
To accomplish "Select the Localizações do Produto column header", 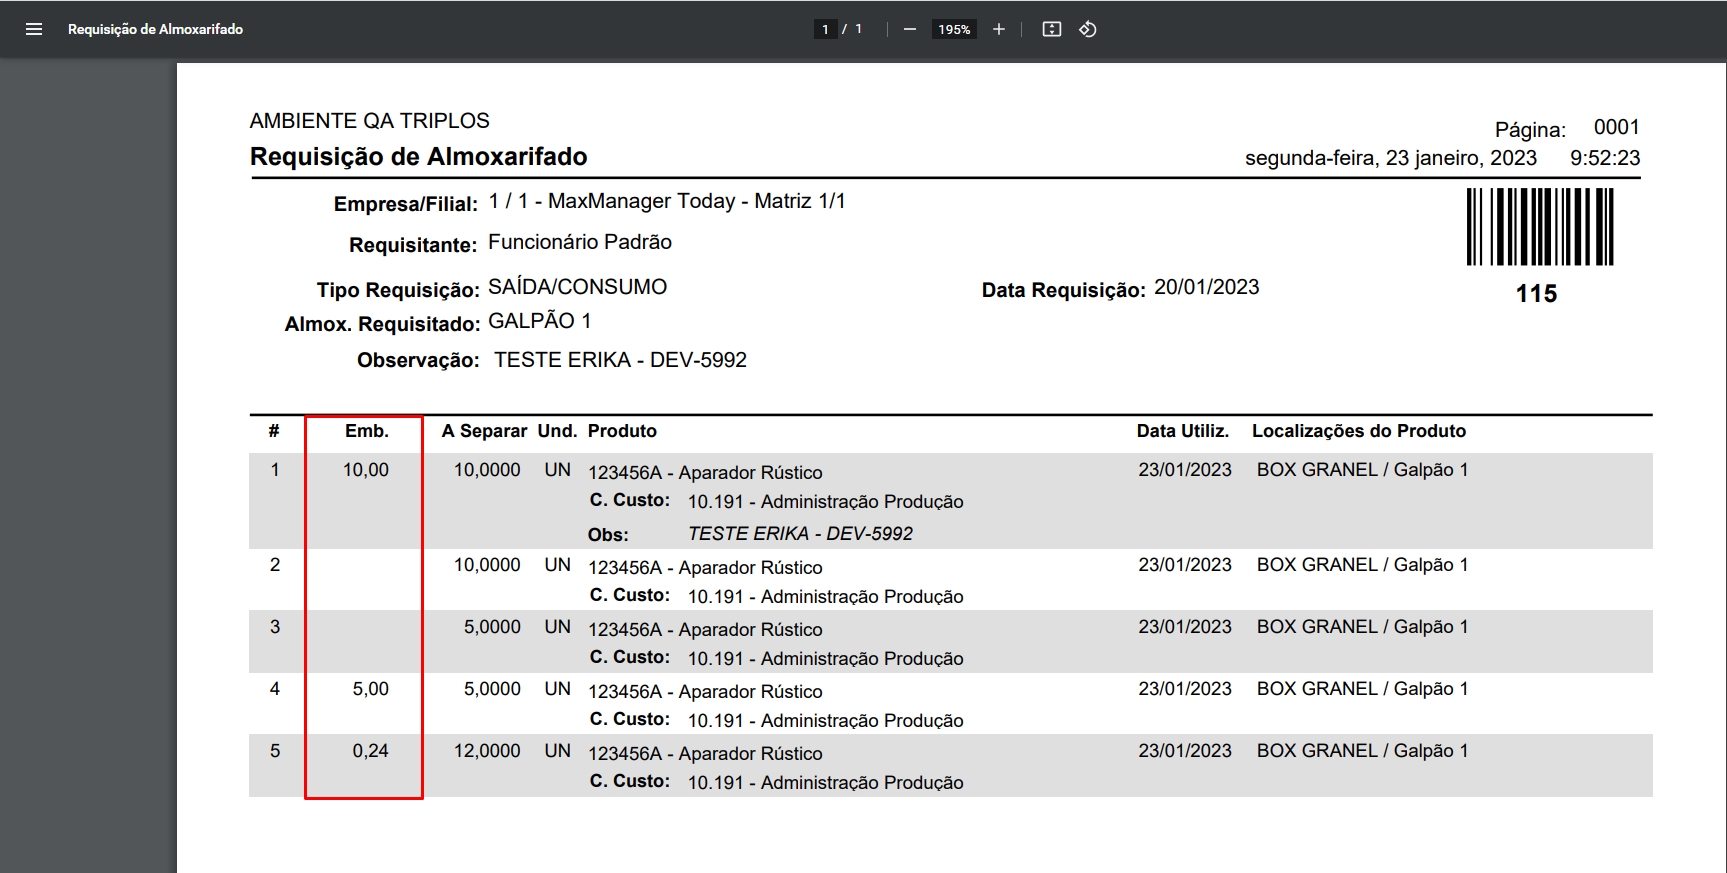I will pyautogui.click(x=1359, y=431).
